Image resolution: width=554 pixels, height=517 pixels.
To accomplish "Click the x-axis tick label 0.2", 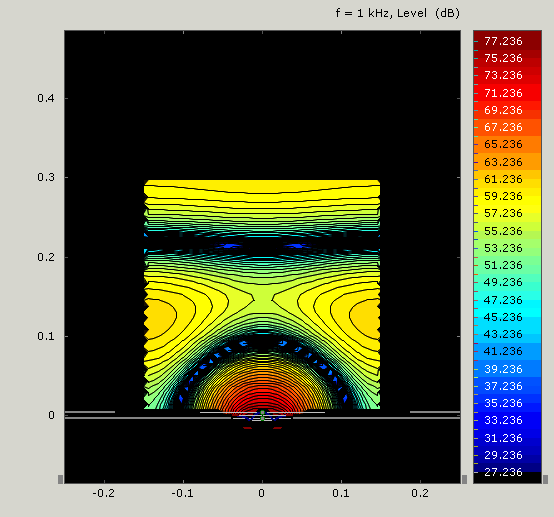I will pos(420,493).
